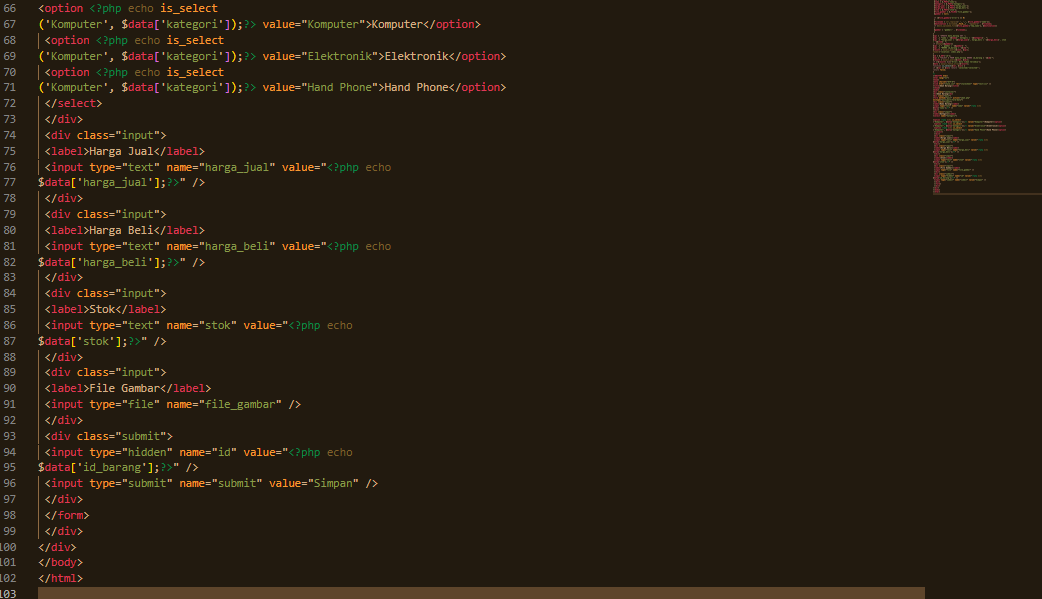Click is_select on line 66

(189, 9)
